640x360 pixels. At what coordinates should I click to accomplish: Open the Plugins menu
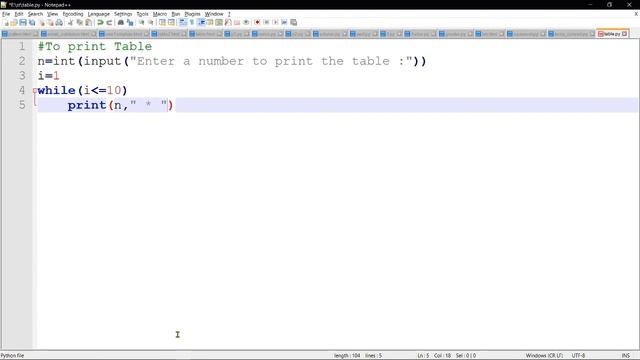point(192,14)
